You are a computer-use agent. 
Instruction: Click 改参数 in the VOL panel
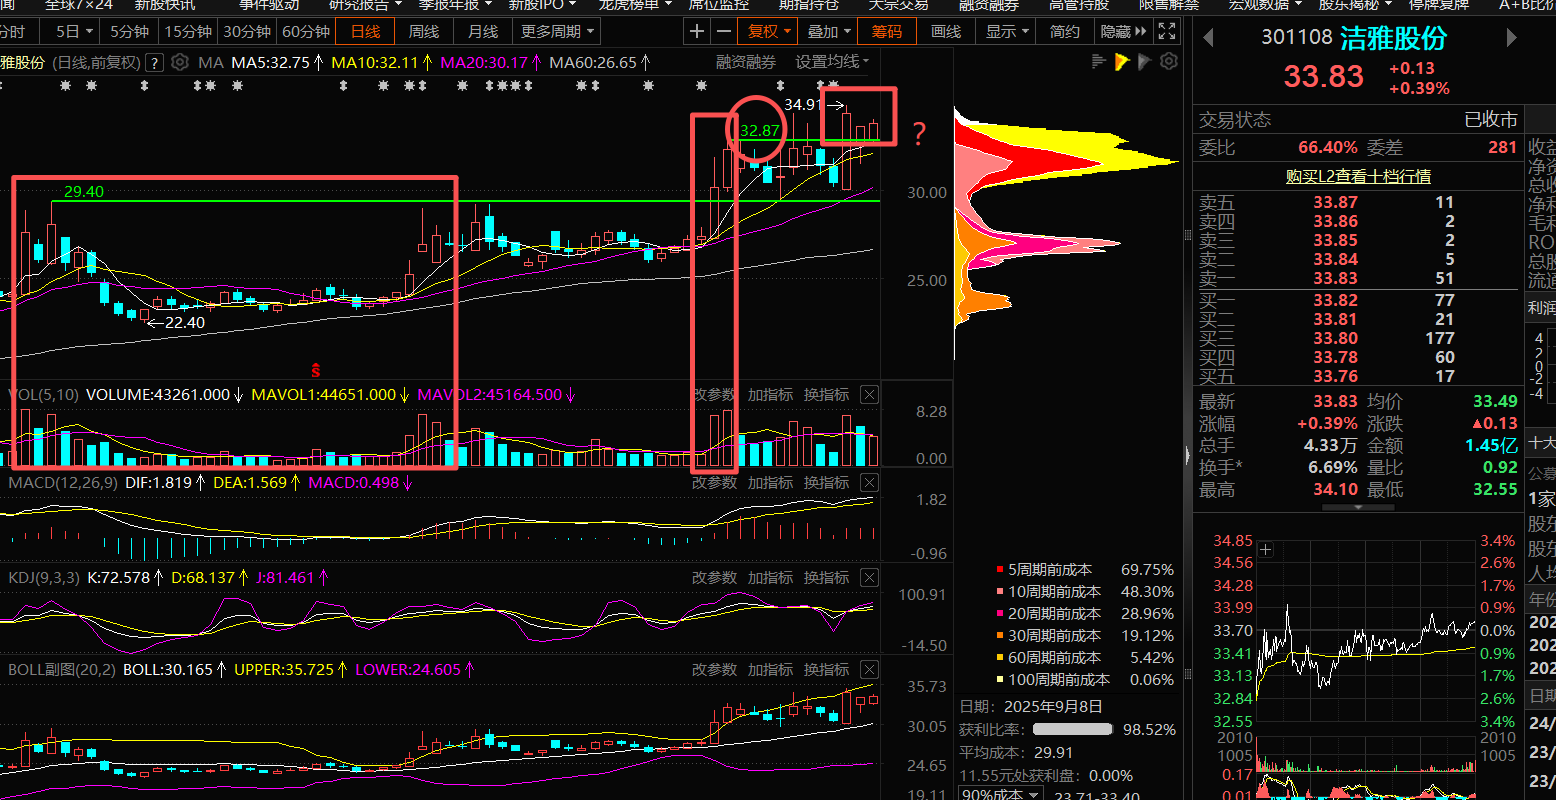[x=714, y=394]
